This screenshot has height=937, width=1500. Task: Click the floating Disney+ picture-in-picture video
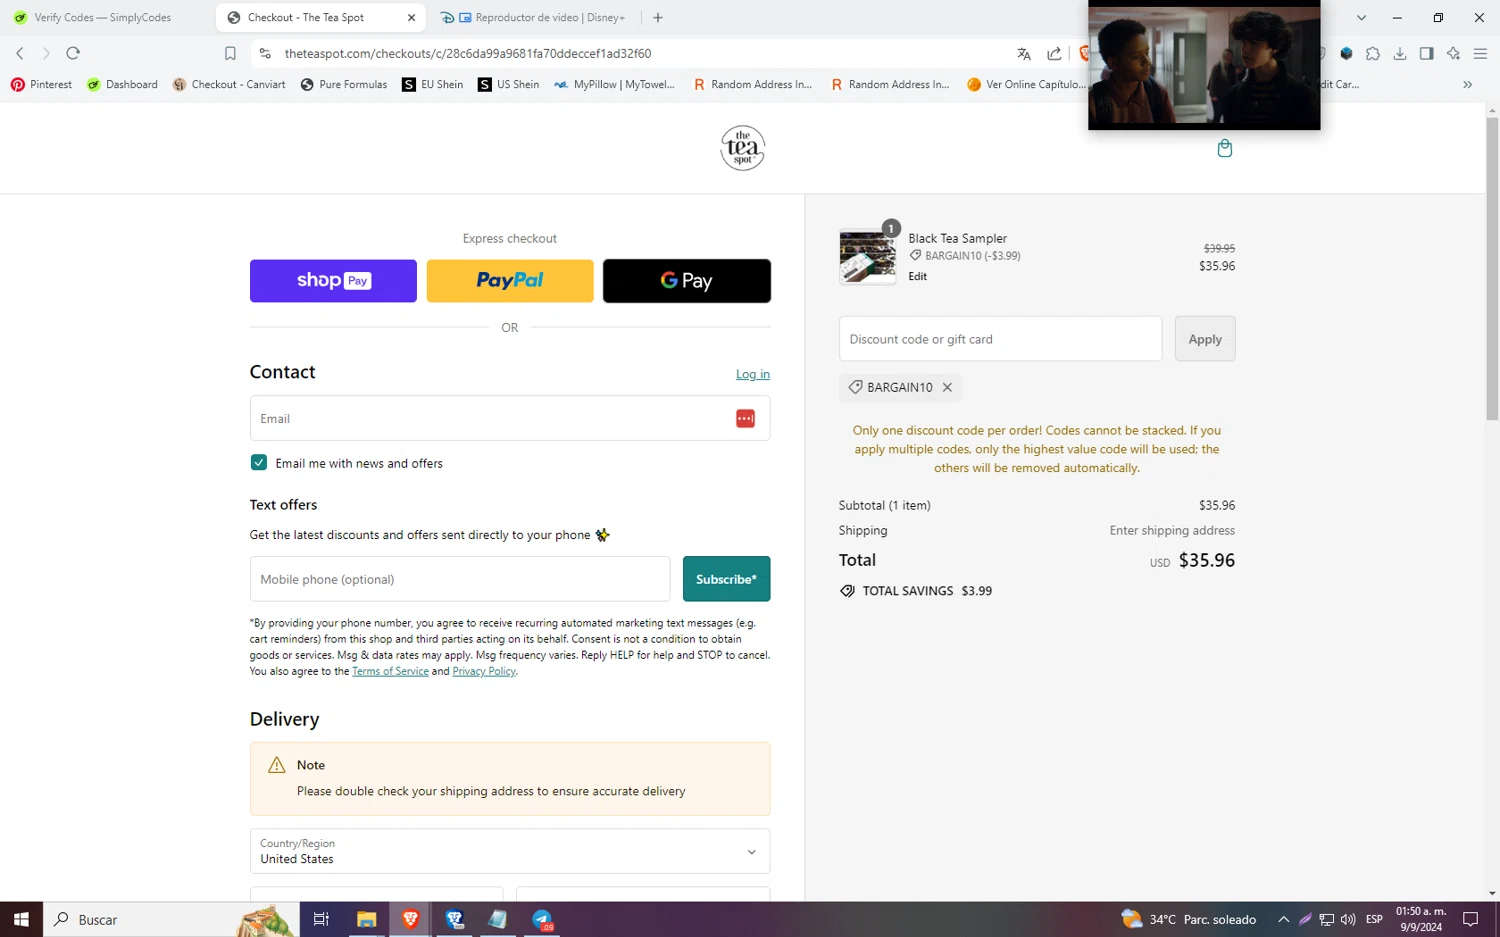coord(1204,65)
